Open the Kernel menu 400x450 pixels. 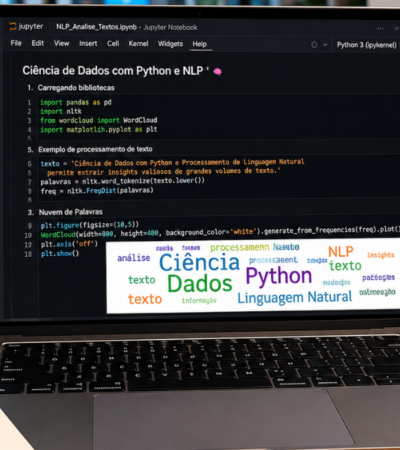(x=138, y=43)
